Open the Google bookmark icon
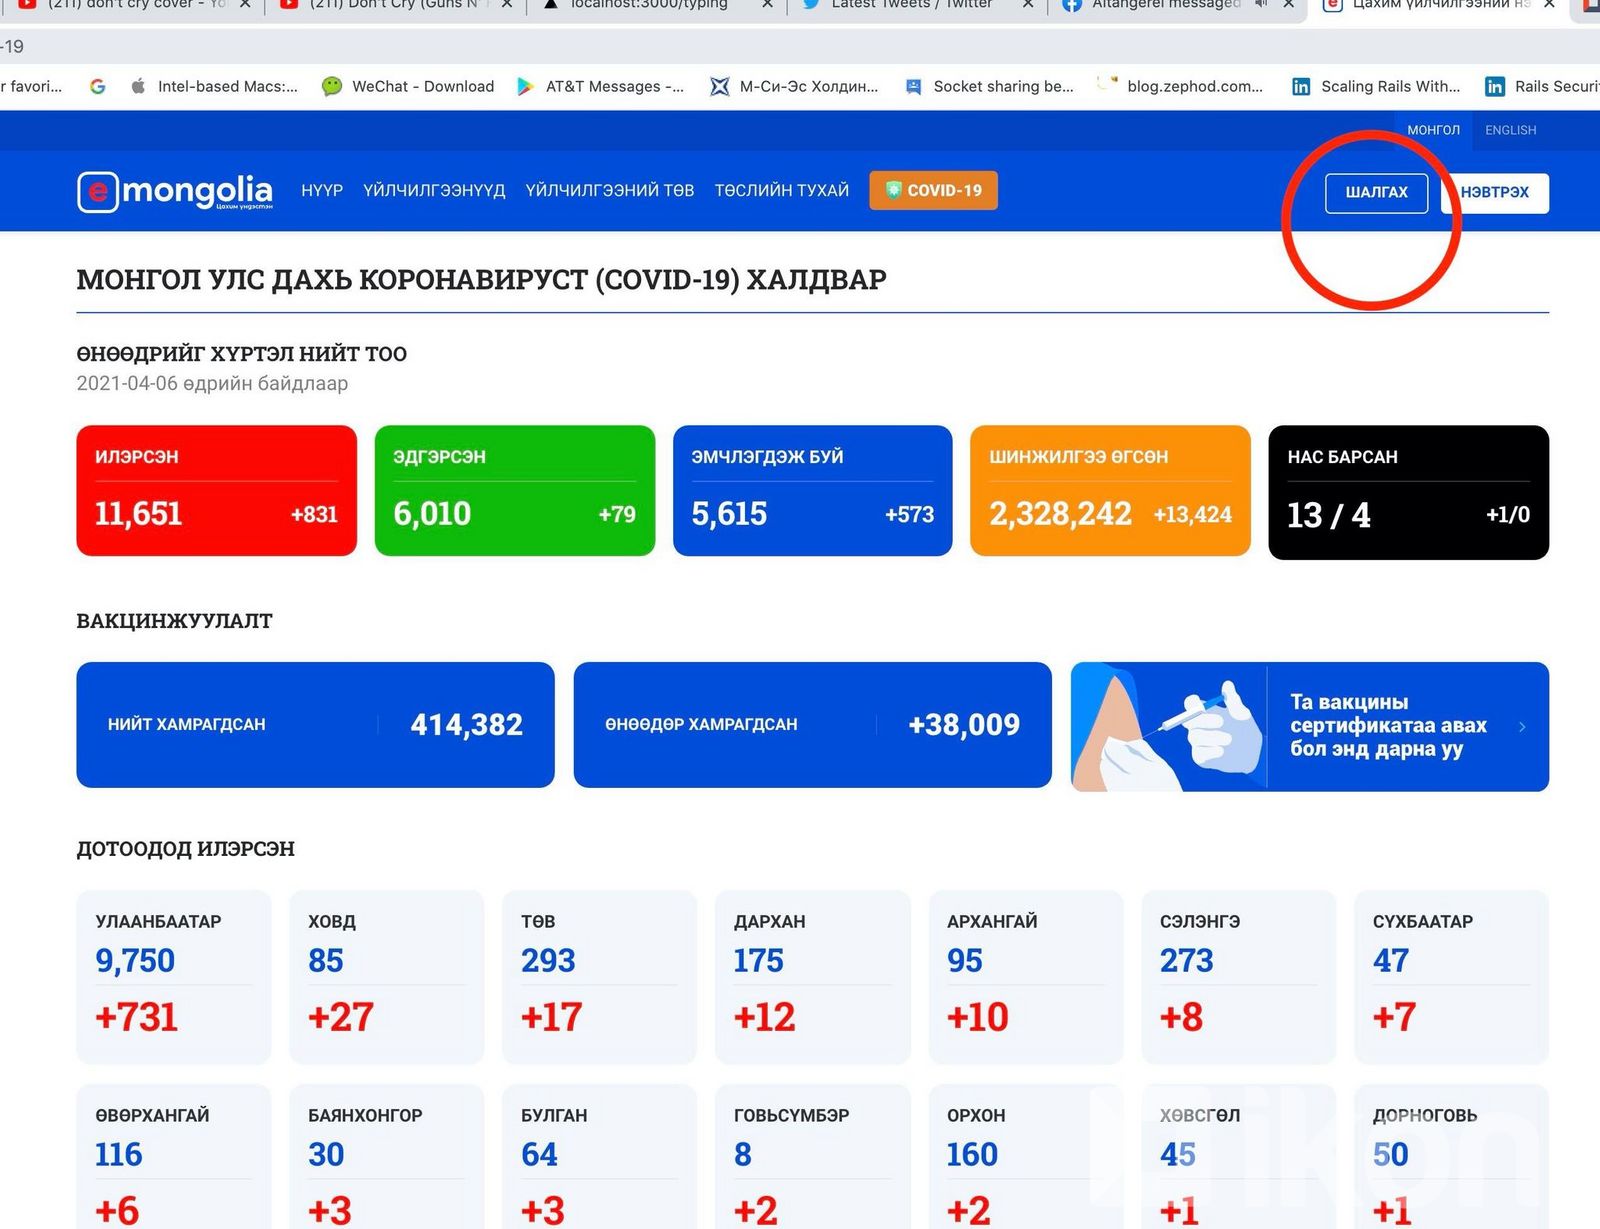1600x1229 pixels. (x=97, y=86)
